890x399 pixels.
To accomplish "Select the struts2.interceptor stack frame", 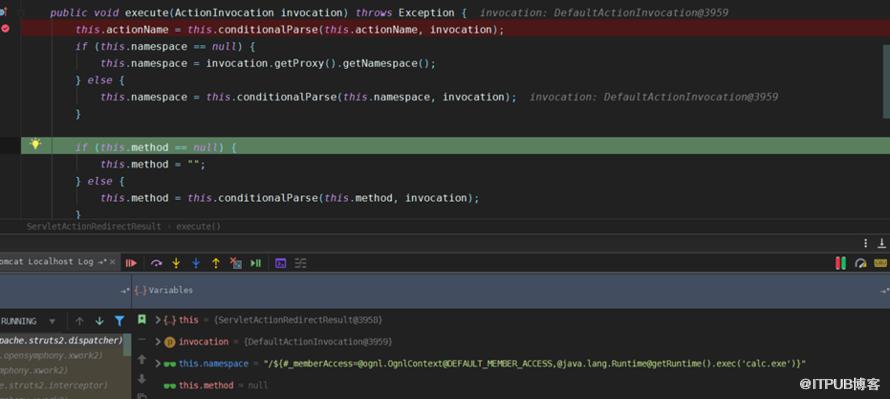I will (54, 385).
